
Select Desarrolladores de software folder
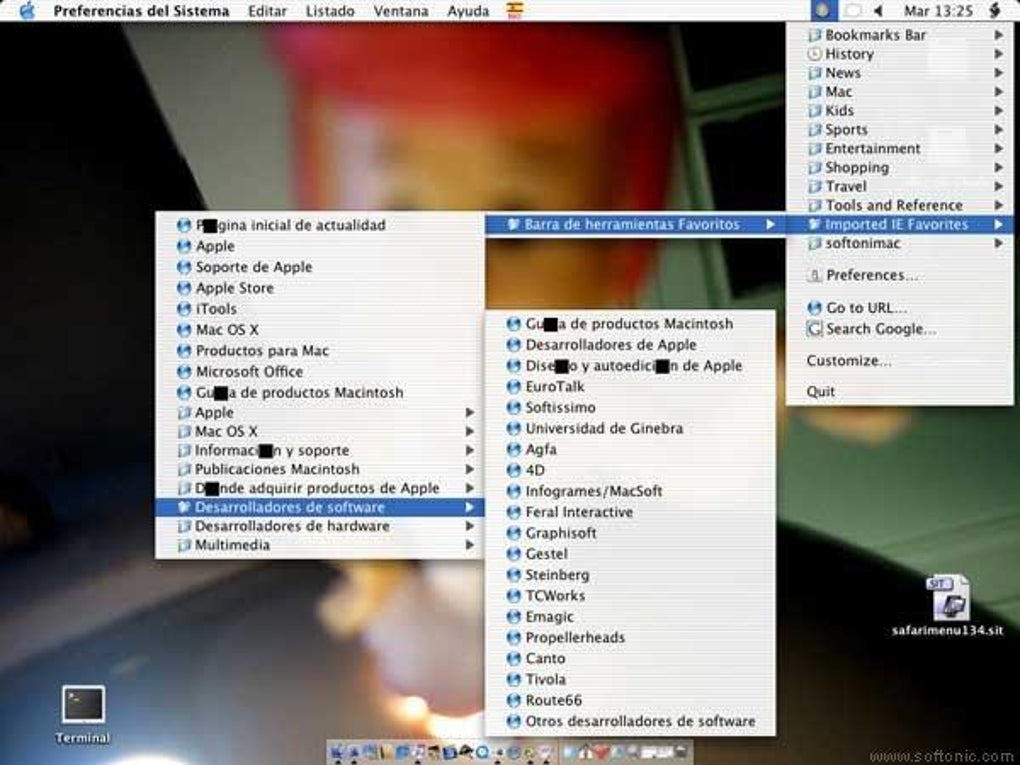[319, 507]
